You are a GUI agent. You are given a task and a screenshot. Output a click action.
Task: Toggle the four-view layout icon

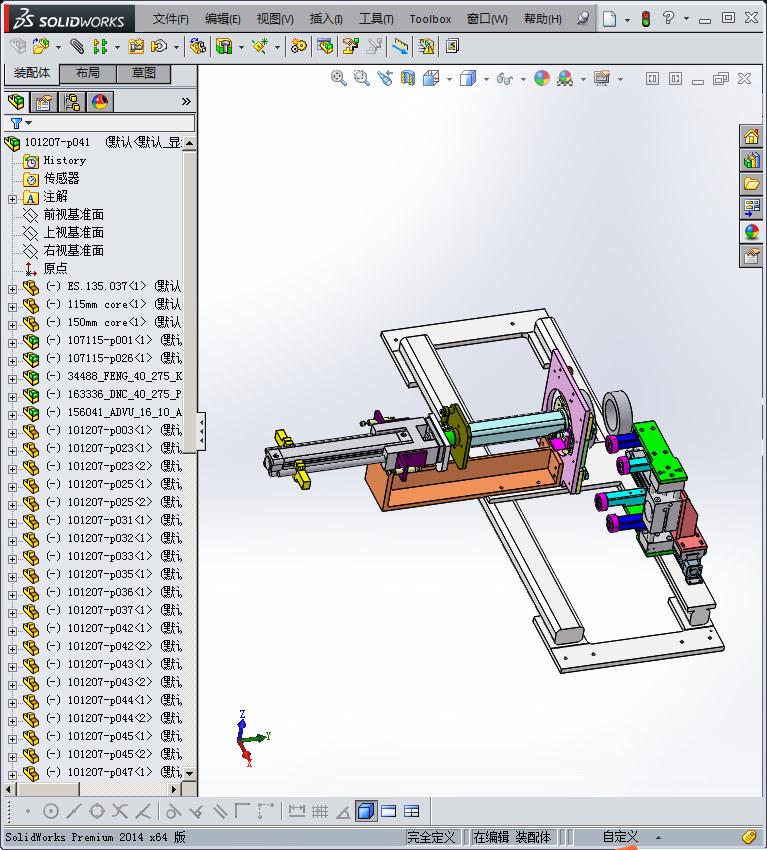point(412,811)
